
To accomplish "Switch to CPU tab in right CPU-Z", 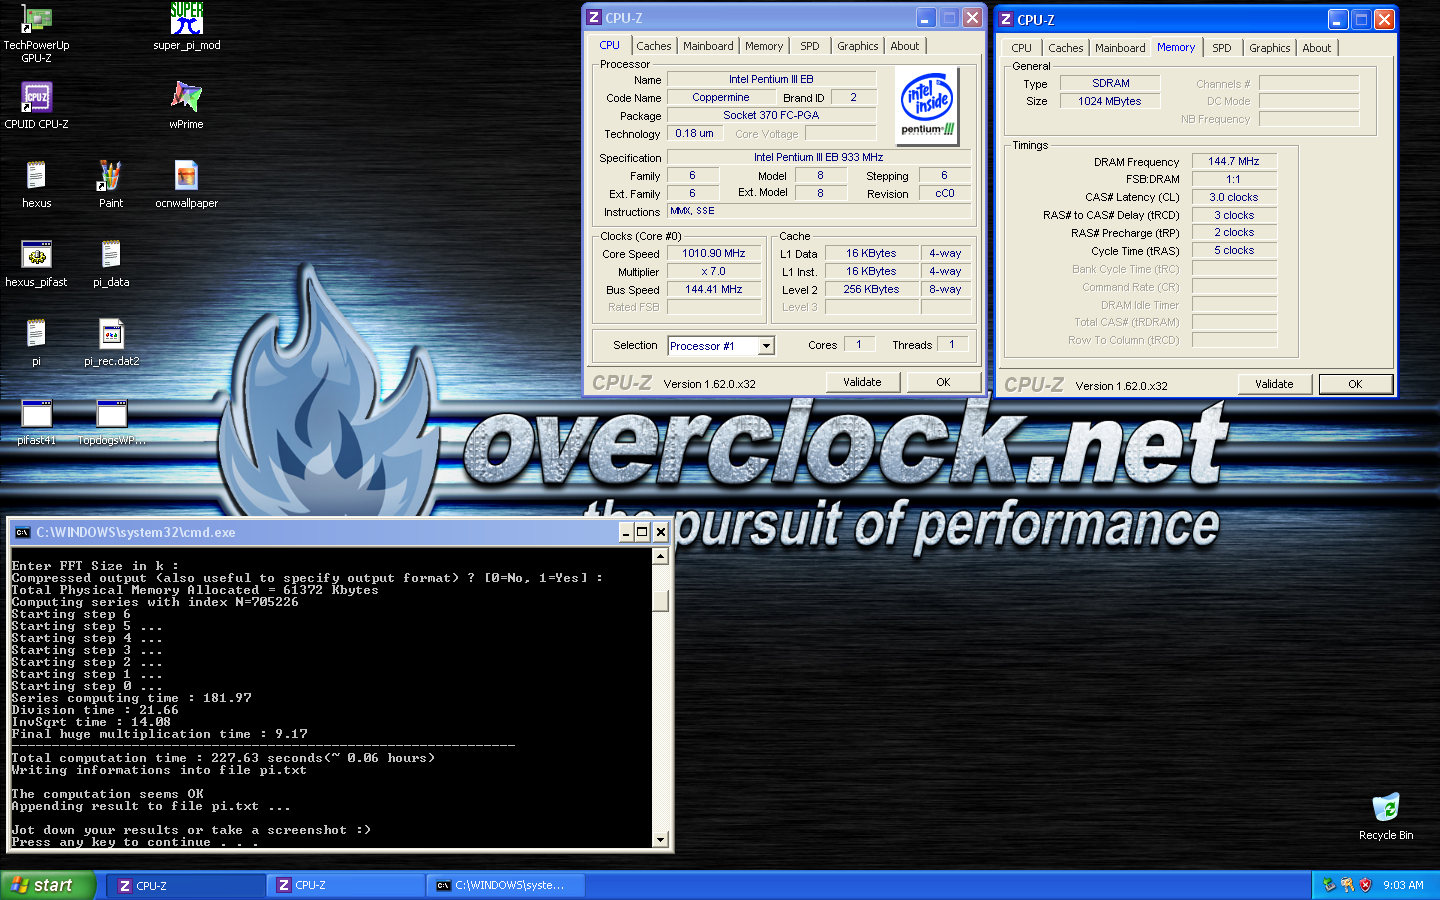I will (x=1022, y=48).
